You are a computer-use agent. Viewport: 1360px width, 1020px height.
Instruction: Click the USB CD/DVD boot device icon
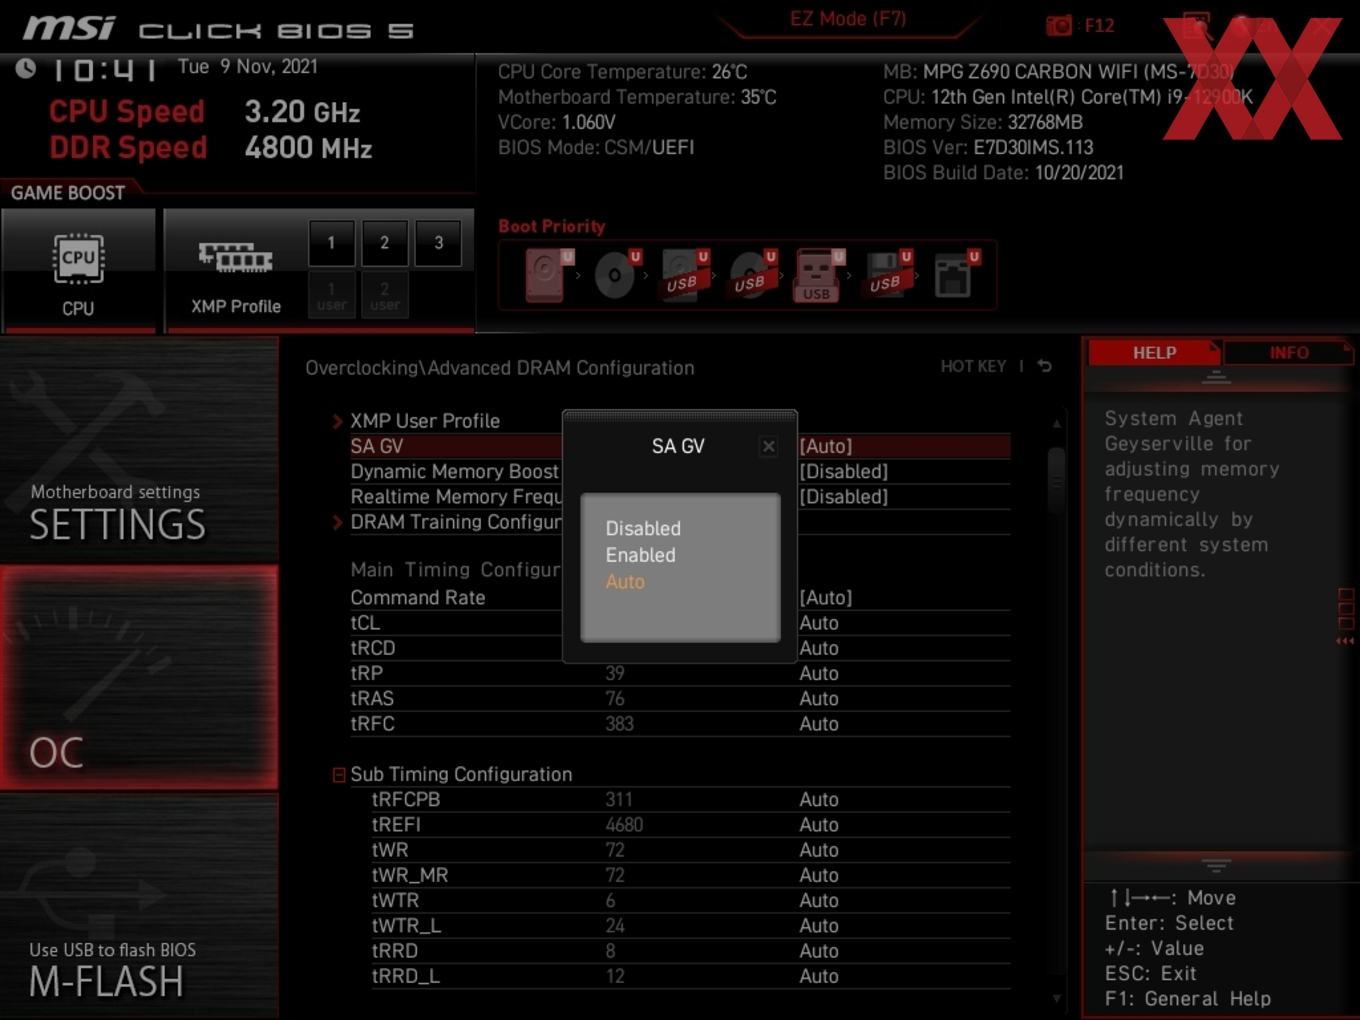750,274
